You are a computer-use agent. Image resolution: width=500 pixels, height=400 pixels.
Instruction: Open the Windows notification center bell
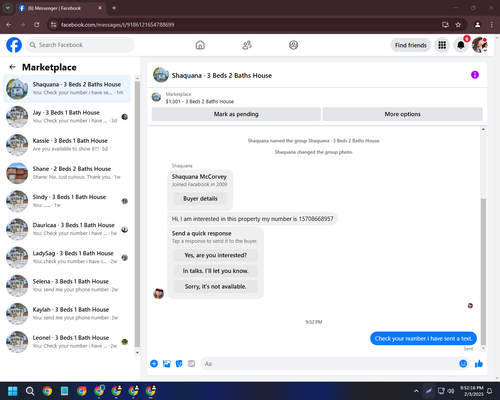click(x=489, y=391)
